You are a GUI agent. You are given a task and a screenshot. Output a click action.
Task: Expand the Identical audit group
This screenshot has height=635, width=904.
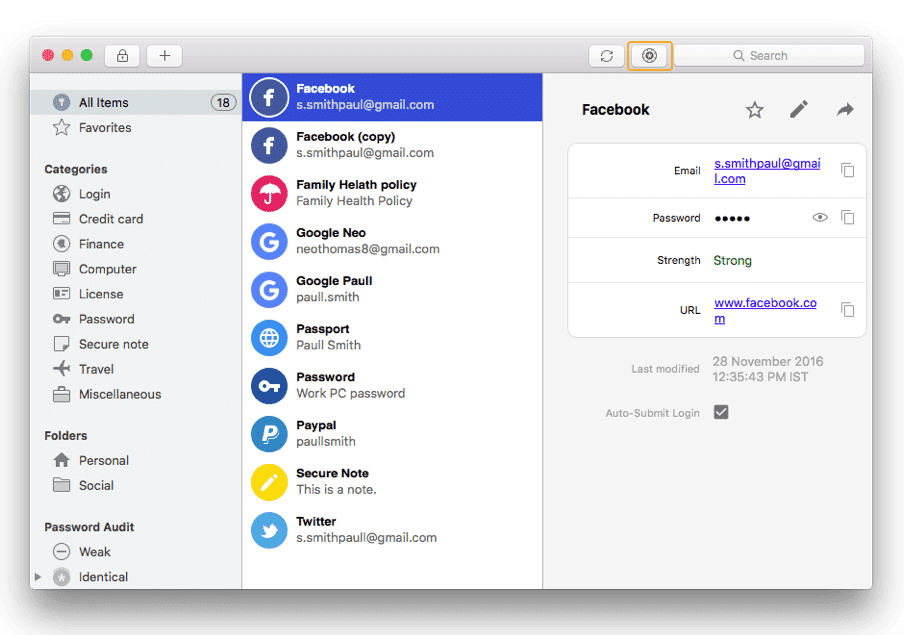(x=38, y=577)
